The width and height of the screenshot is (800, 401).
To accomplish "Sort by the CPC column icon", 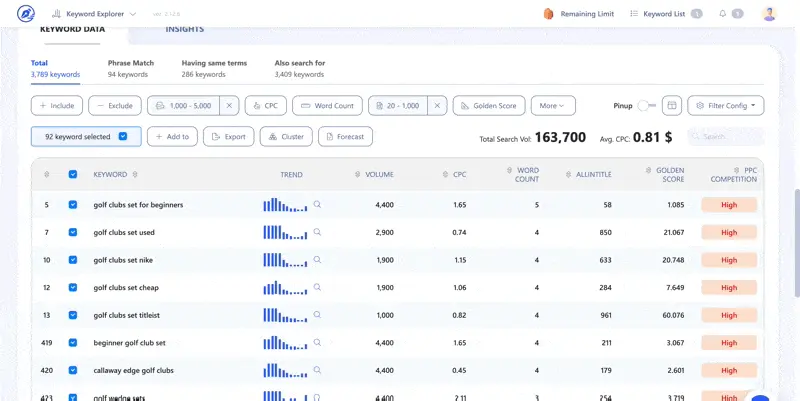I will pos(445,174).
